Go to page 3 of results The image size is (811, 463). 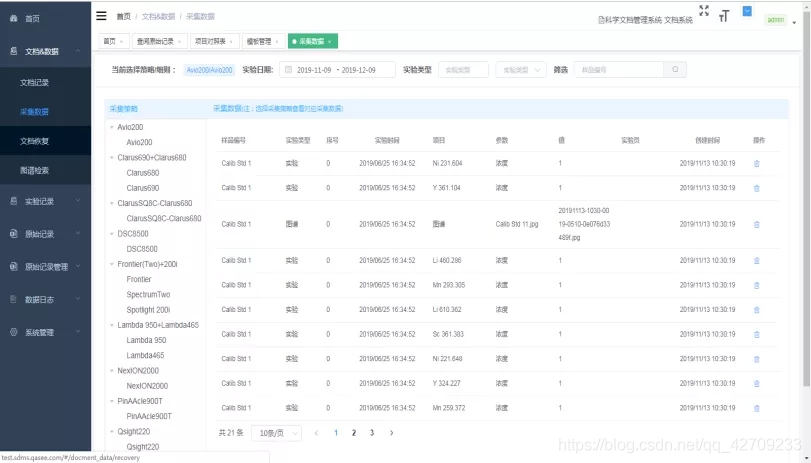pos(372,433)
